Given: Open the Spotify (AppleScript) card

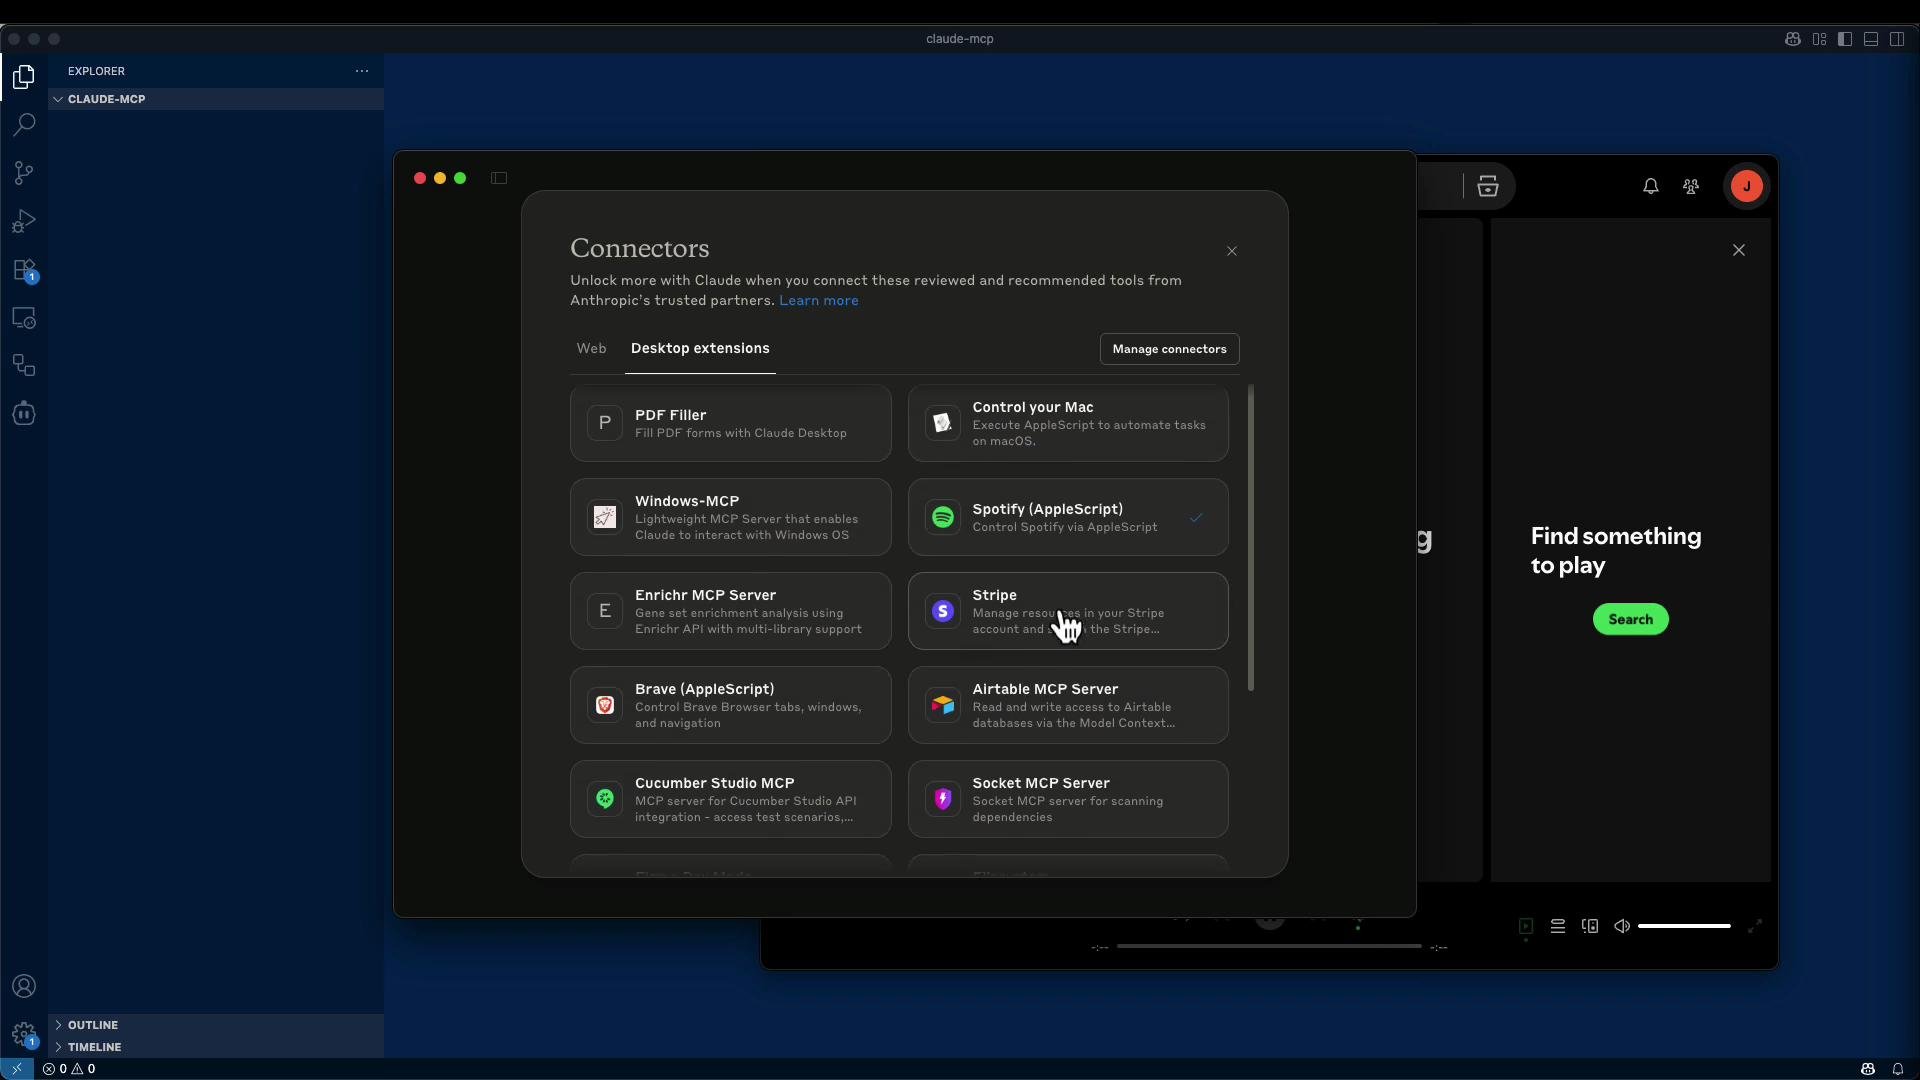Looking at the screenshot, I should click(1068, 517).
